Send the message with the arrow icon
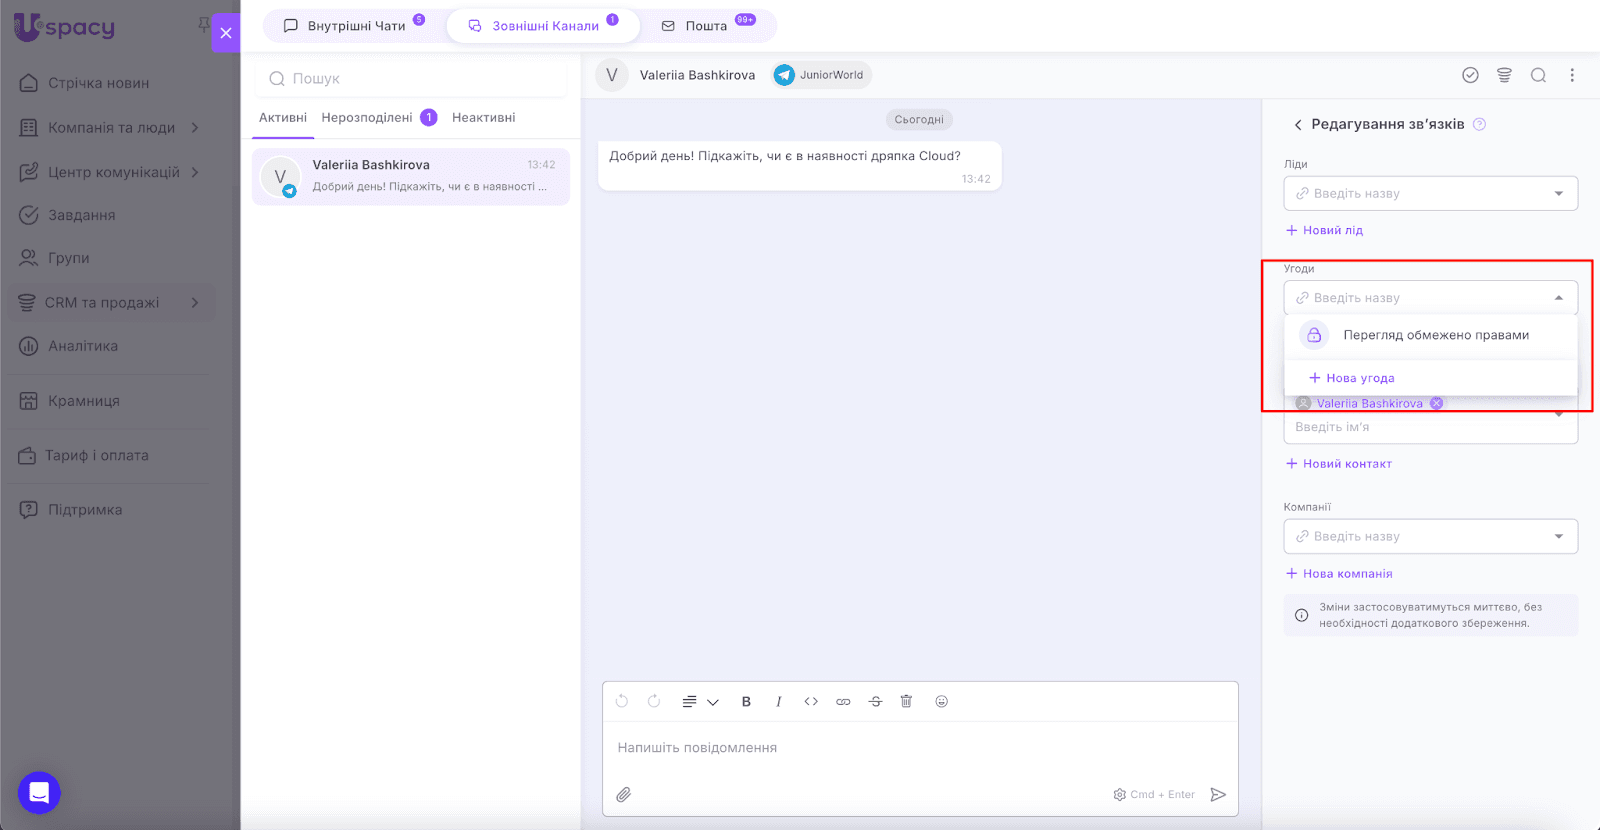 (1218, 795)
